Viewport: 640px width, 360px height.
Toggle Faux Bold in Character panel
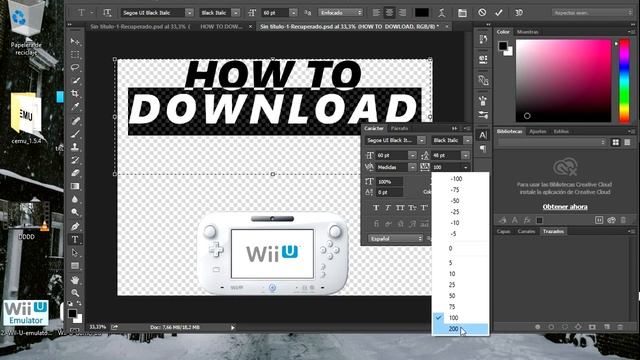(x=376, y=208)
